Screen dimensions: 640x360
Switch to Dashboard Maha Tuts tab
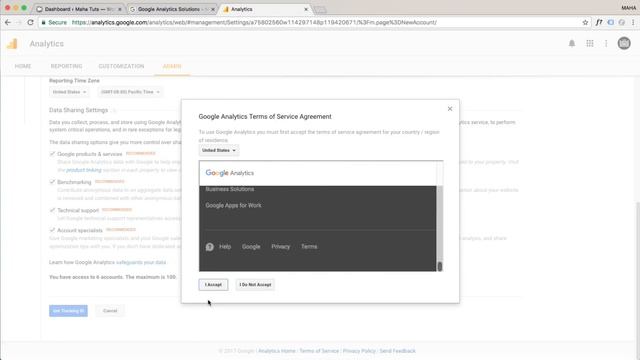[x=78, y=9]
